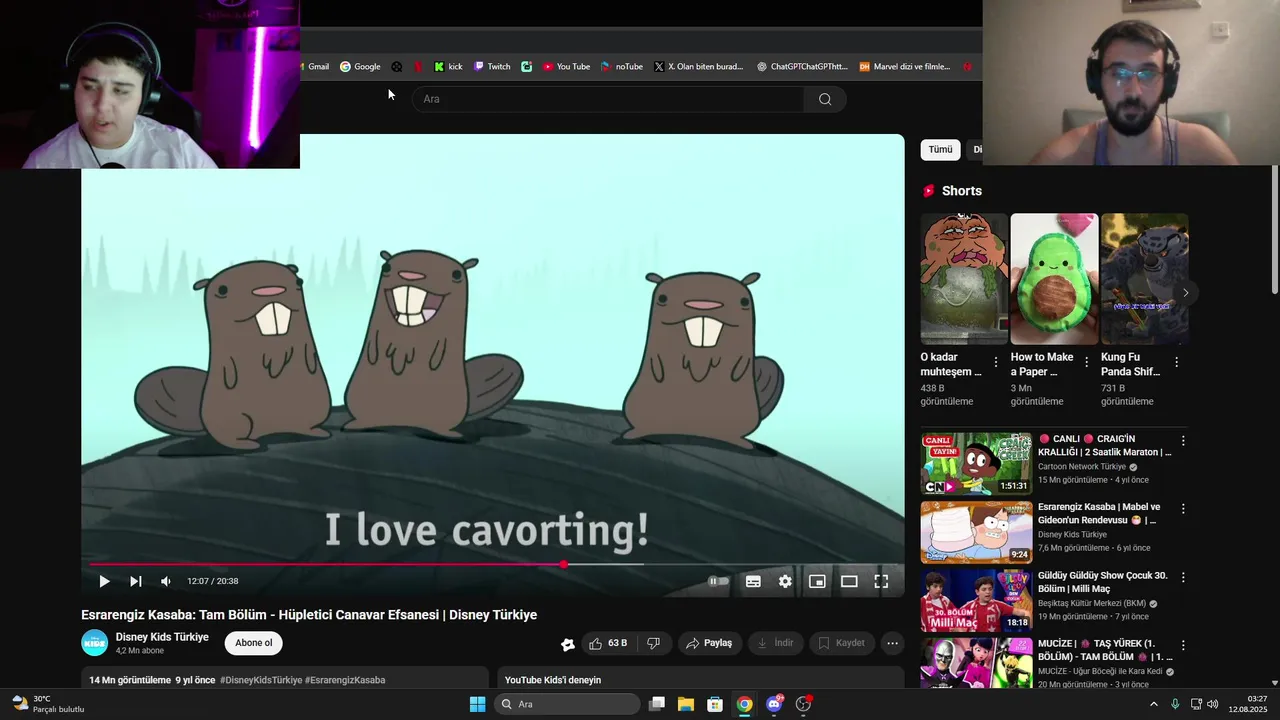Click the YouTube search magnifier button

[x=825, y=99]
